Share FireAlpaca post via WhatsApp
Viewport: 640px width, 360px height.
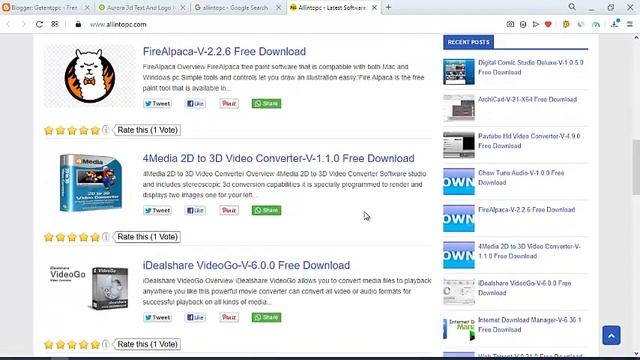click(266, 104)
